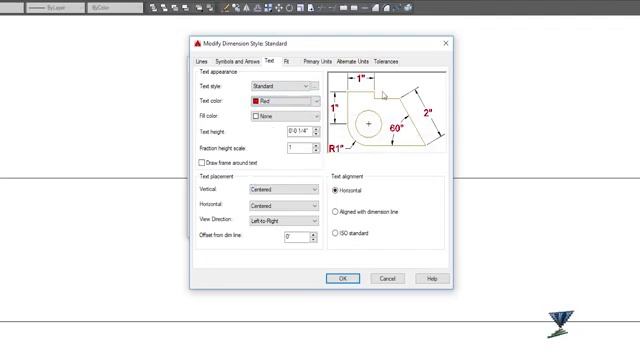Image resolution: width=640 pixels, height=360 pixels.
Task: Open the Text style dropdown
Action: [280, 86]
